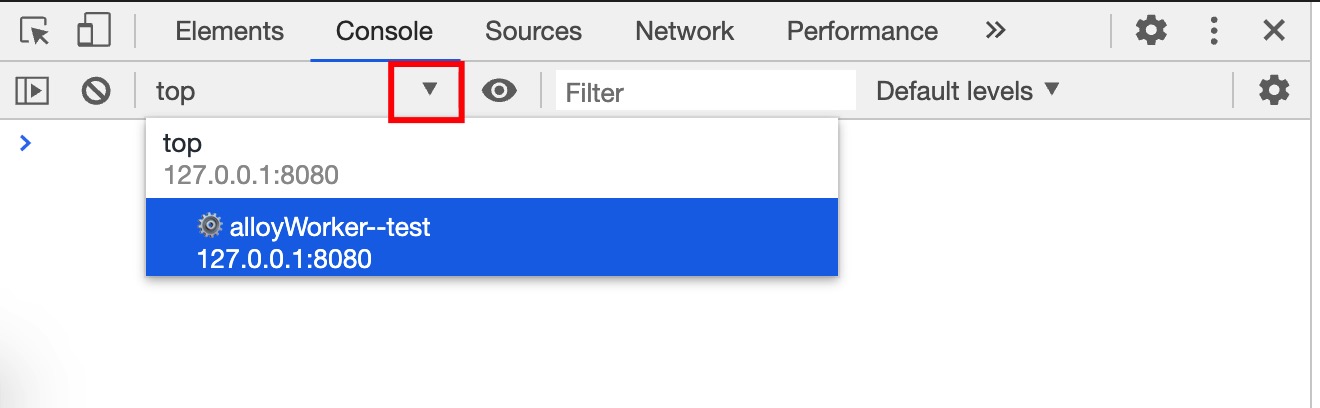Open the Performance tab
This screenshot has width=1320, height=408.
[862, 31]
